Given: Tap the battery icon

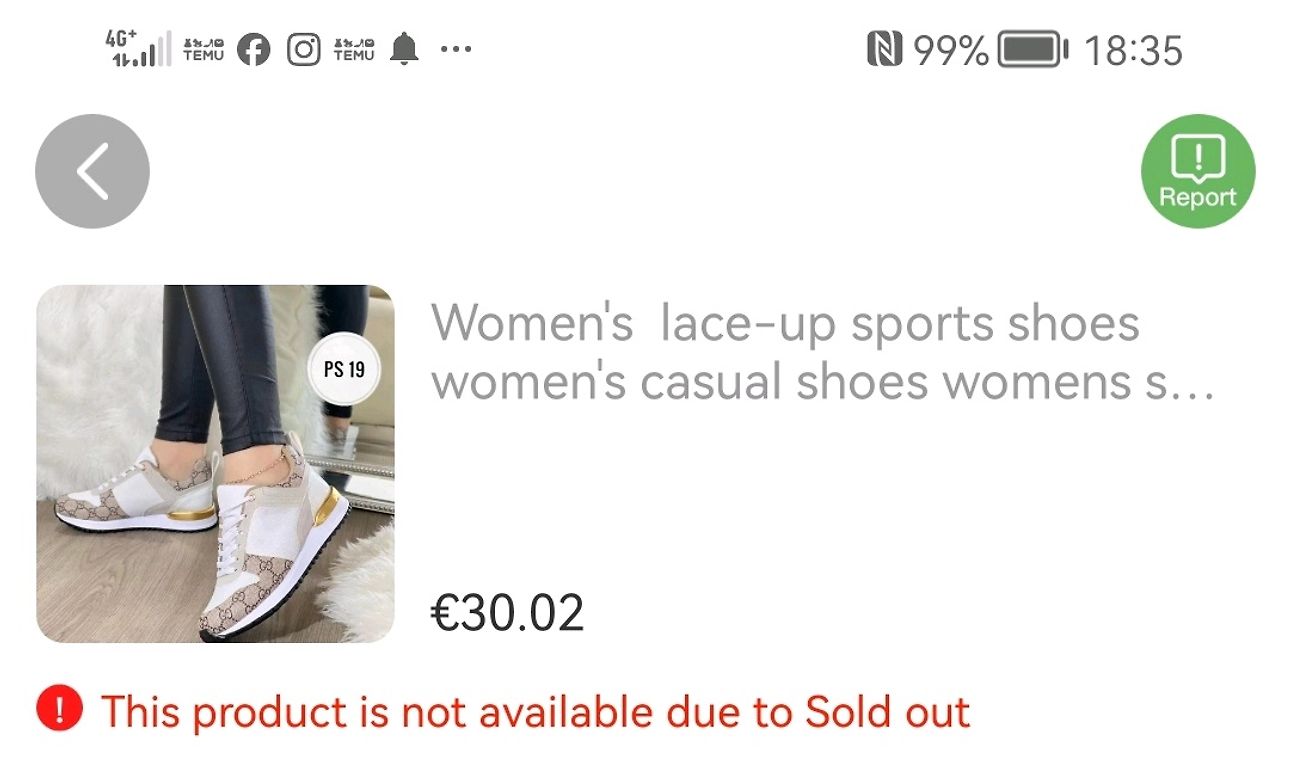Looking at the screenshot, I should (1033, 49).
